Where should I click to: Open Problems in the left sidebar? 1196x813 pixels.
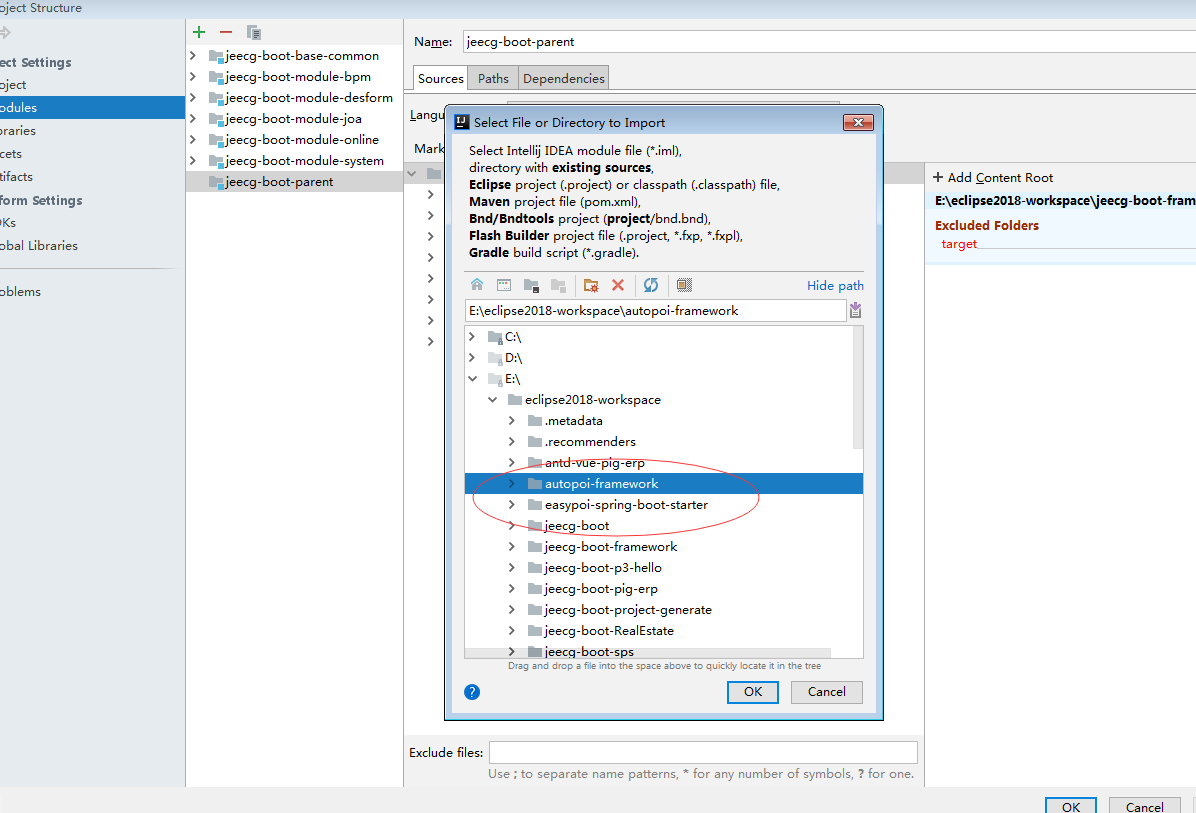(x=21, y=291)
